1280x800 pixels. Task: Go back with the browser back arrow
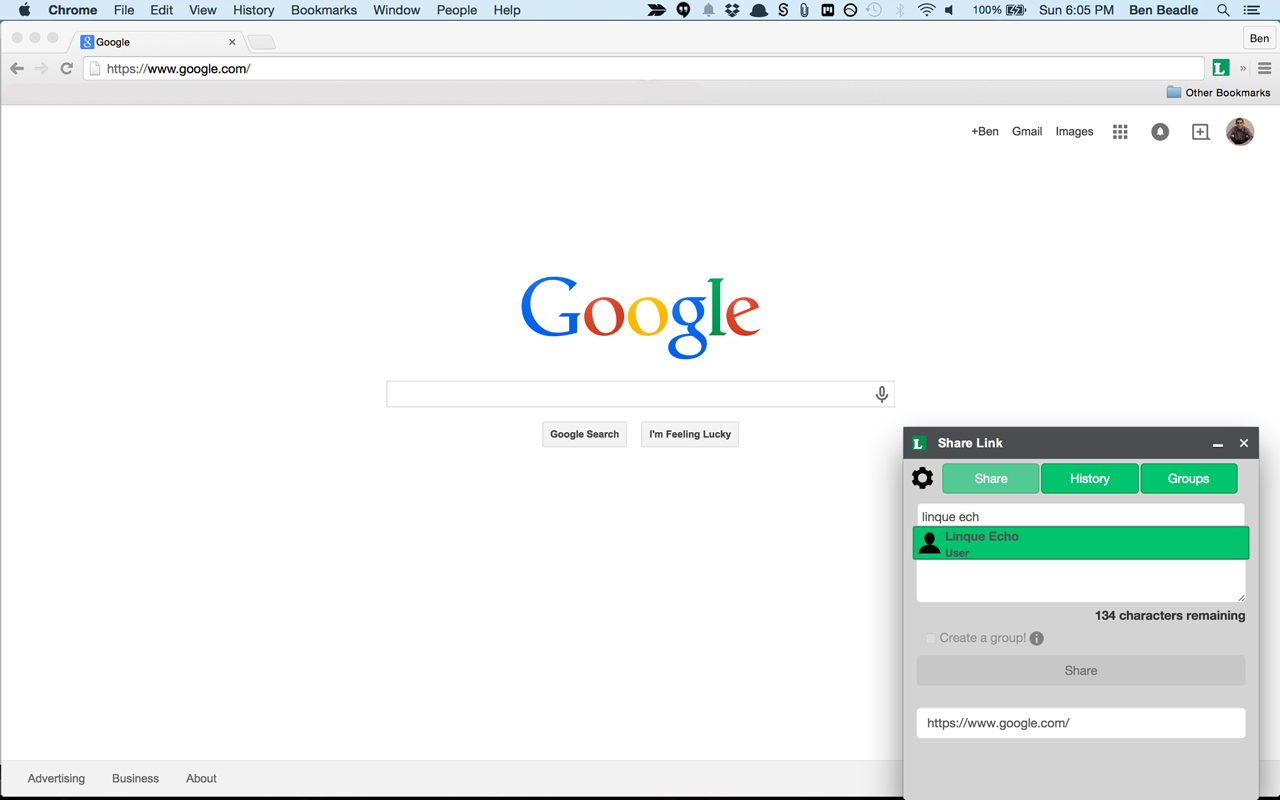(16, 68)
